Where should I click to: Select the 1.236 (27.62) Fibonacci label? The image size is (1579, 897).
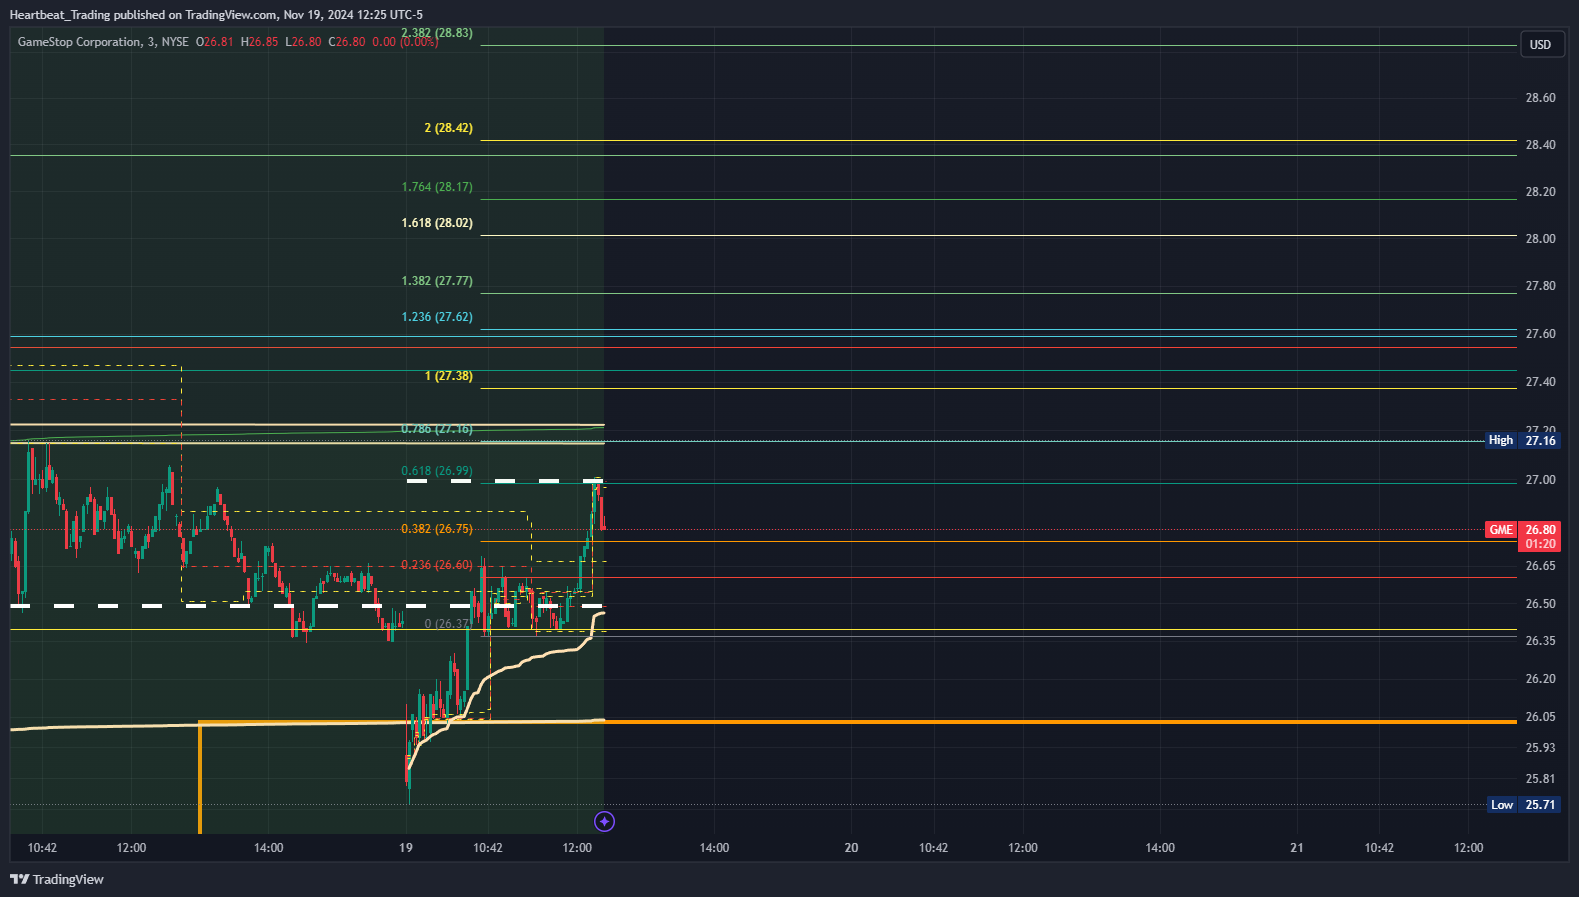coord(437,317)
